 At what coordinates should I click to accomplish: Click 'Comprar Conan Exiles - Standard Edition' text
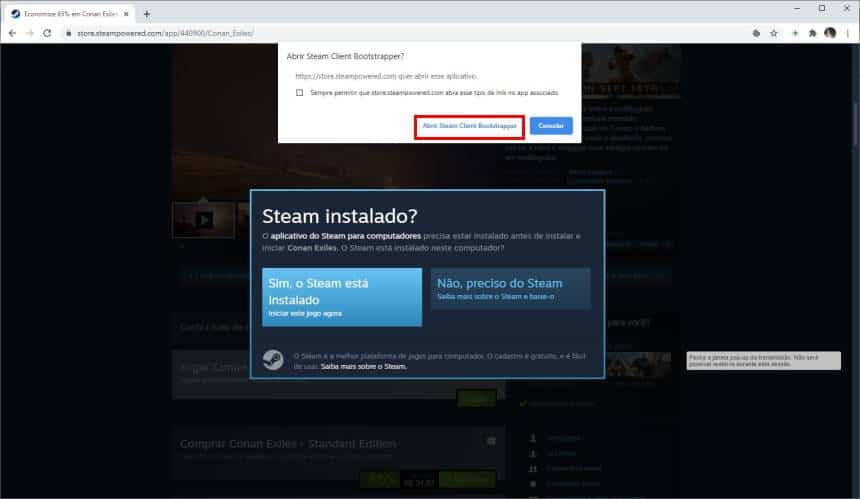pos(288,444)
